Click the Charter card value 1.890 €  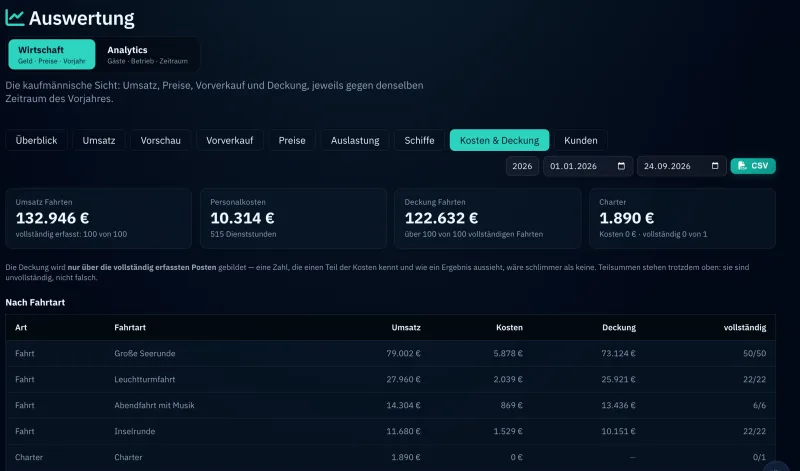[627, 218]
